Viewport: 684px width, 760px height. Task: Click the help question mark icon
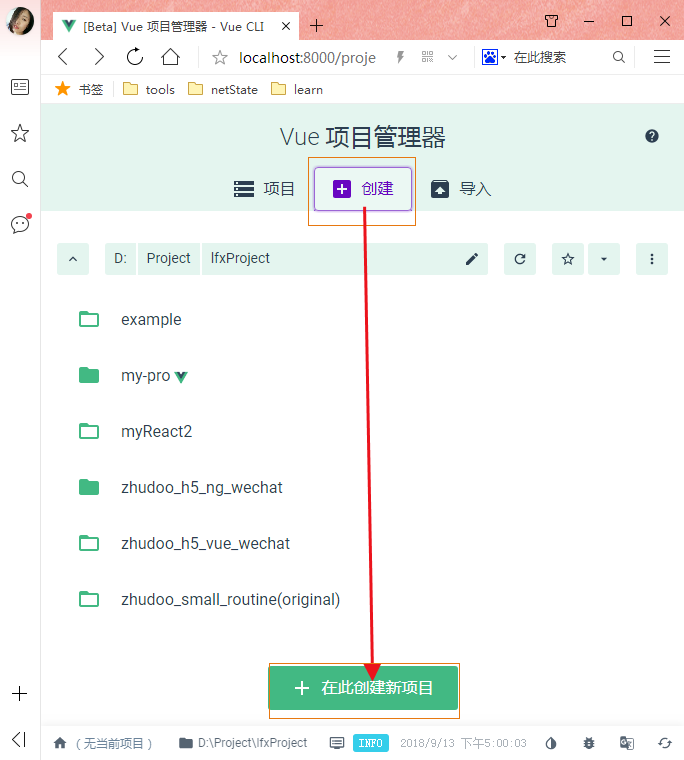click(x=652, y=136)
